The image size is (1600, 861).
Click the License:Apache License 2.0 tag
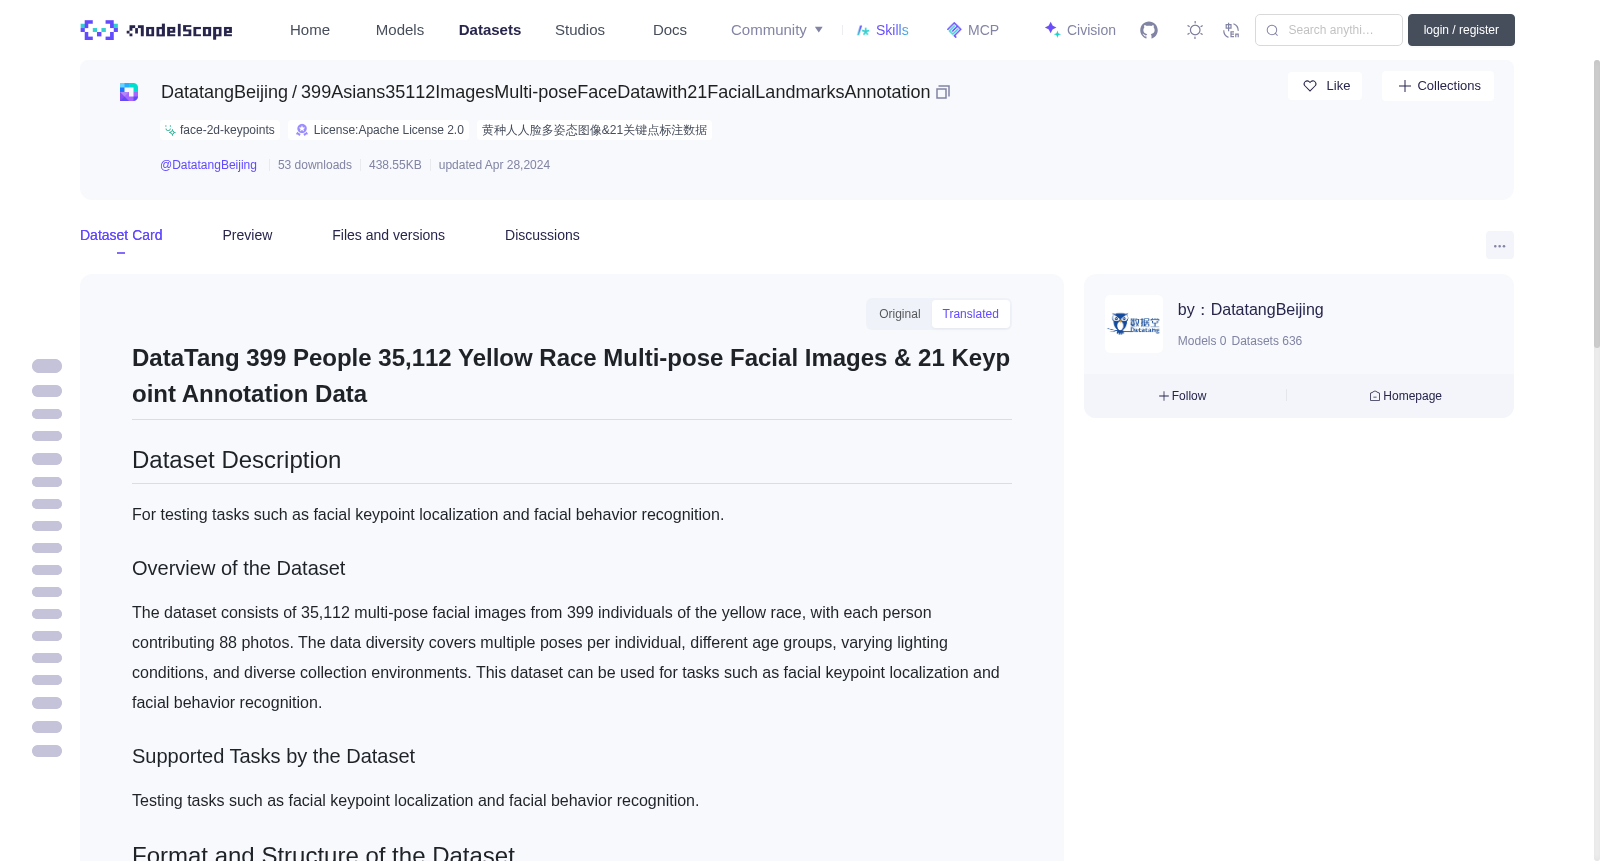coord(380,130)
